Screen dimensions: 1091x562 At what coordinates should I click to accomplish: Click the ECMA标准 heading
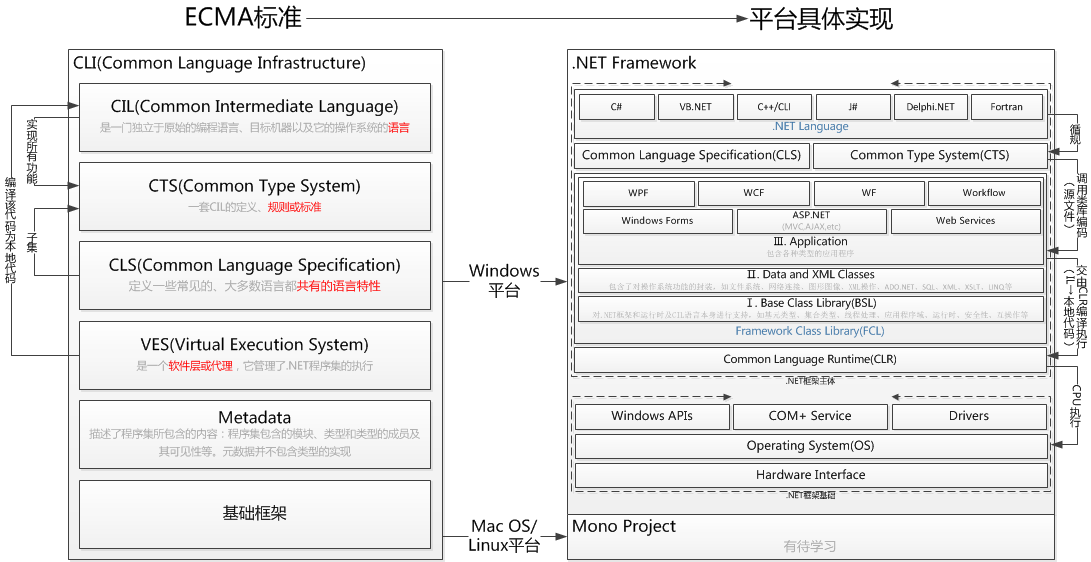[x=244, y=18]
